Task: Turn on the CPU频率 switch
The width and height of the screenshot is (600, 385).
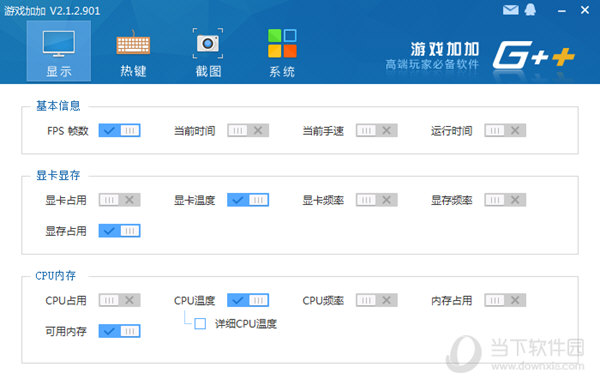Action: (x=377, y=300)
